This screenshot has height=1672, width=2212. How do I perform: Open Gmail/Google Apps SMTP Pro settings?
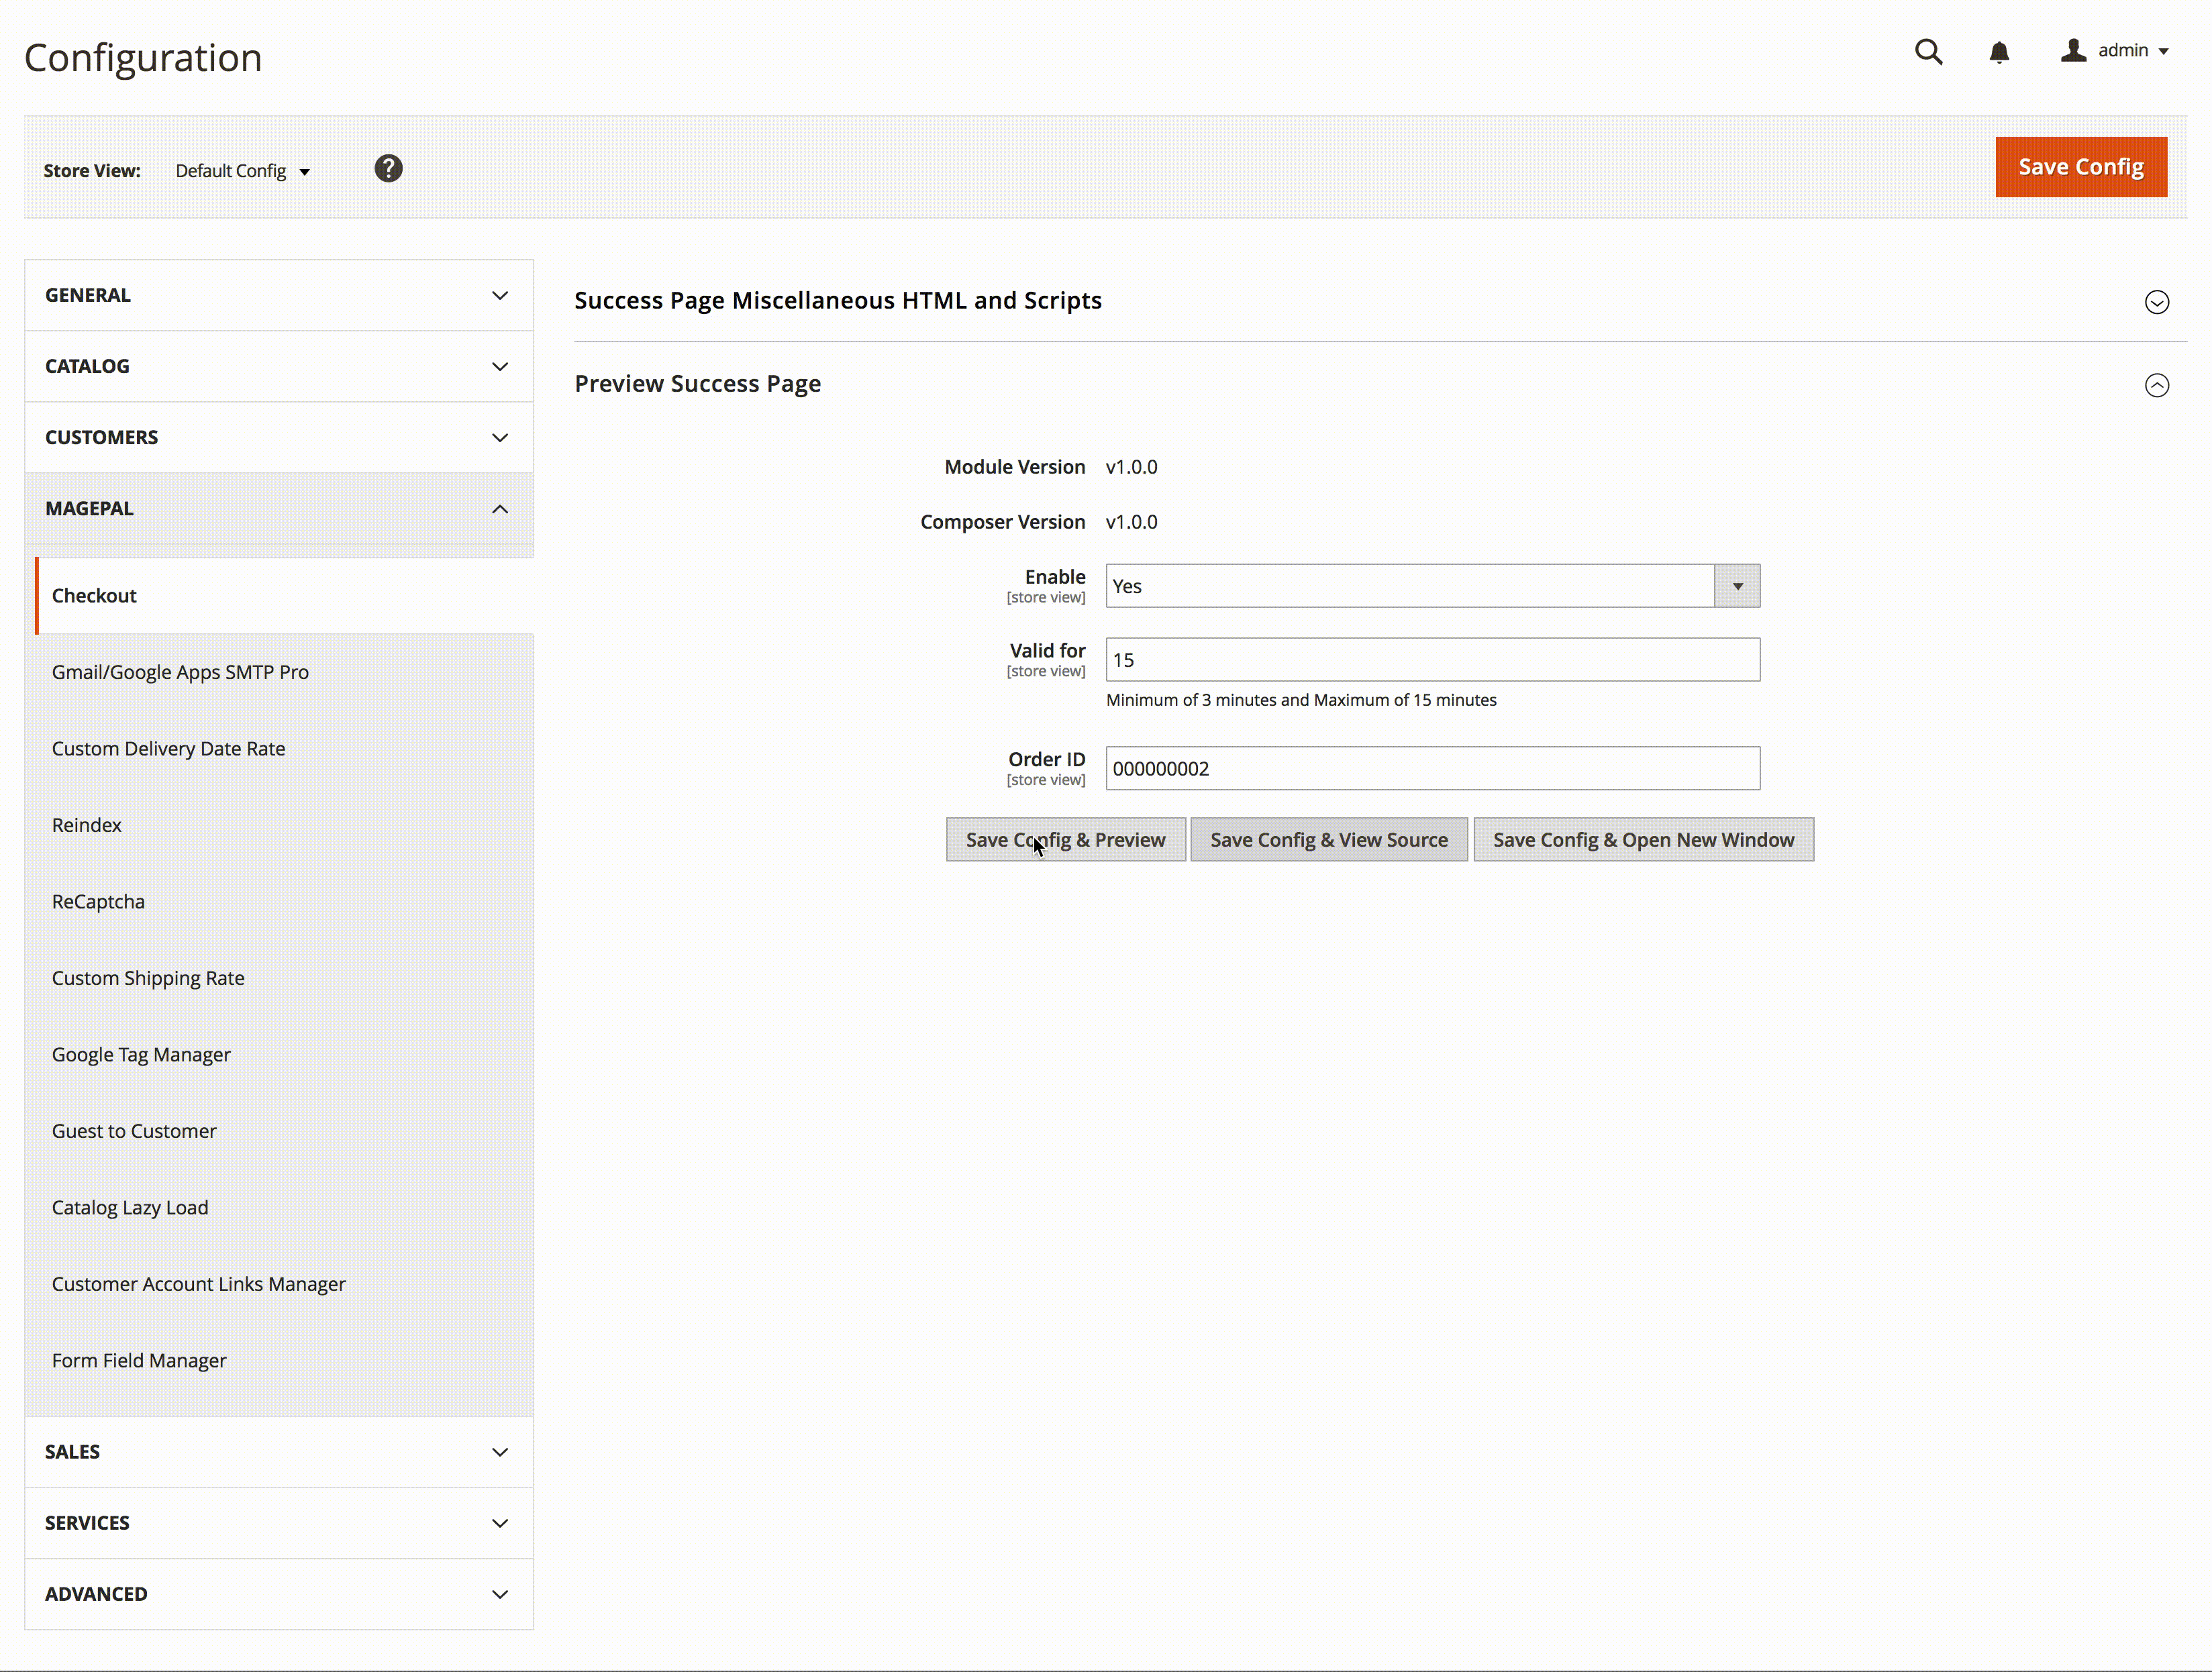pyautogui.click(x=180, y=672)
